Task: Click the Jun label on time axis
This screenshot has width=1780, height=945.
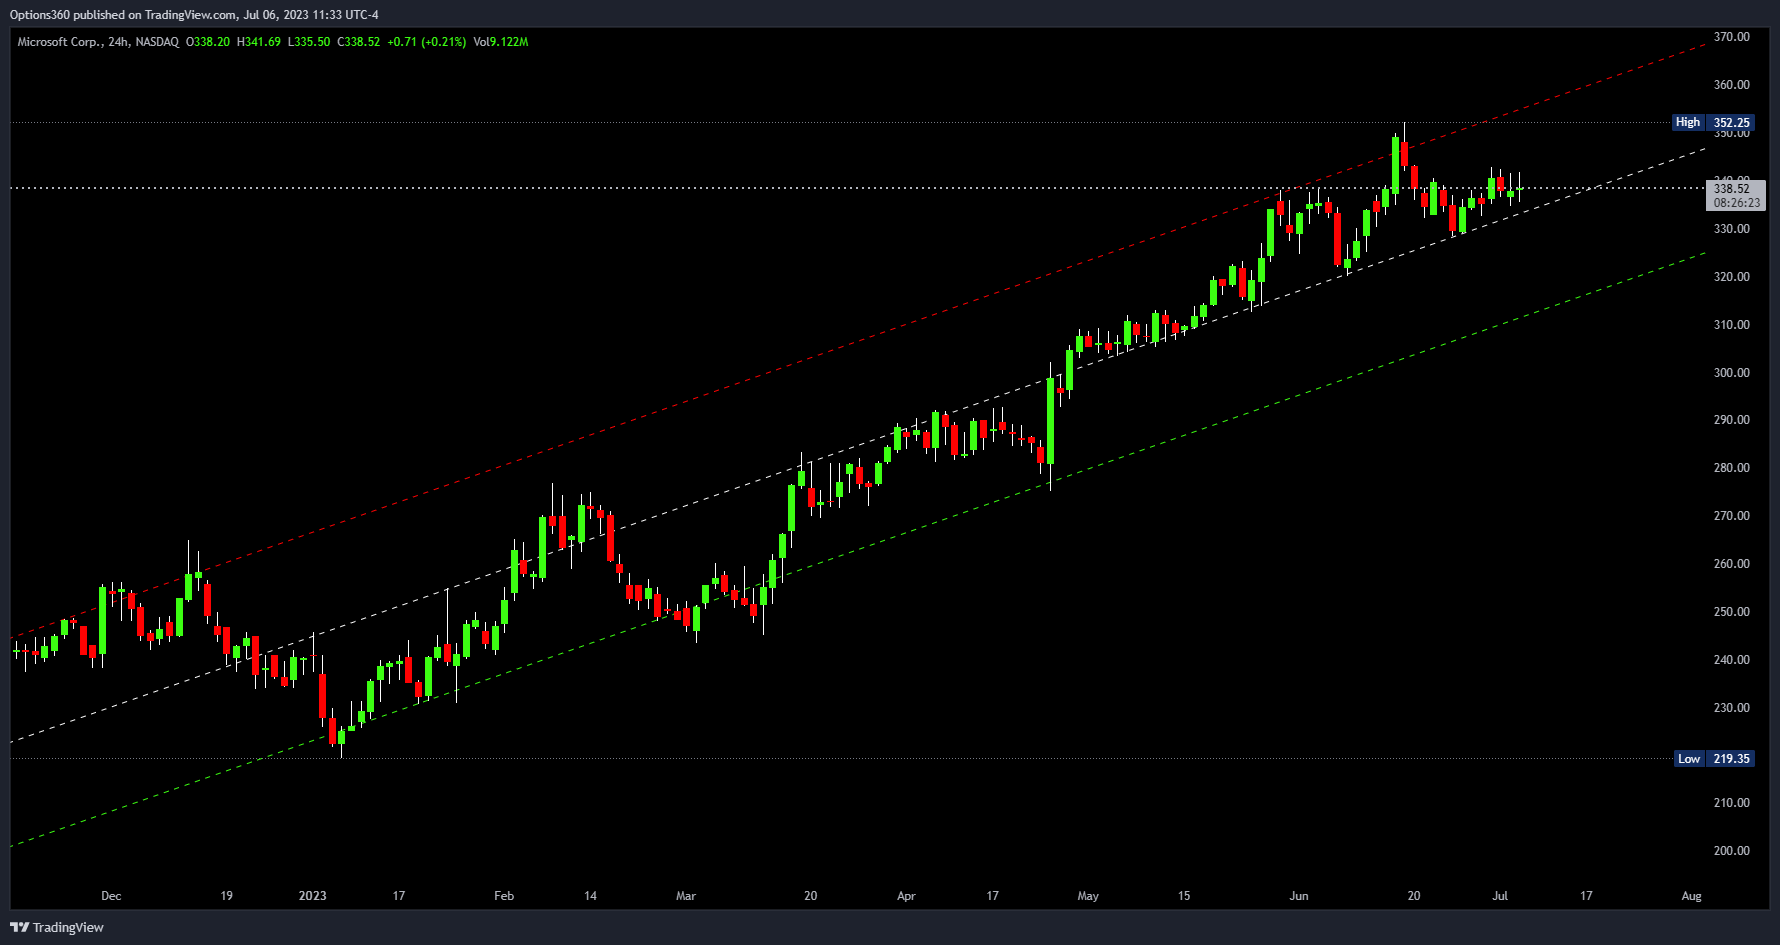Action: click(x=1299, y=896)
